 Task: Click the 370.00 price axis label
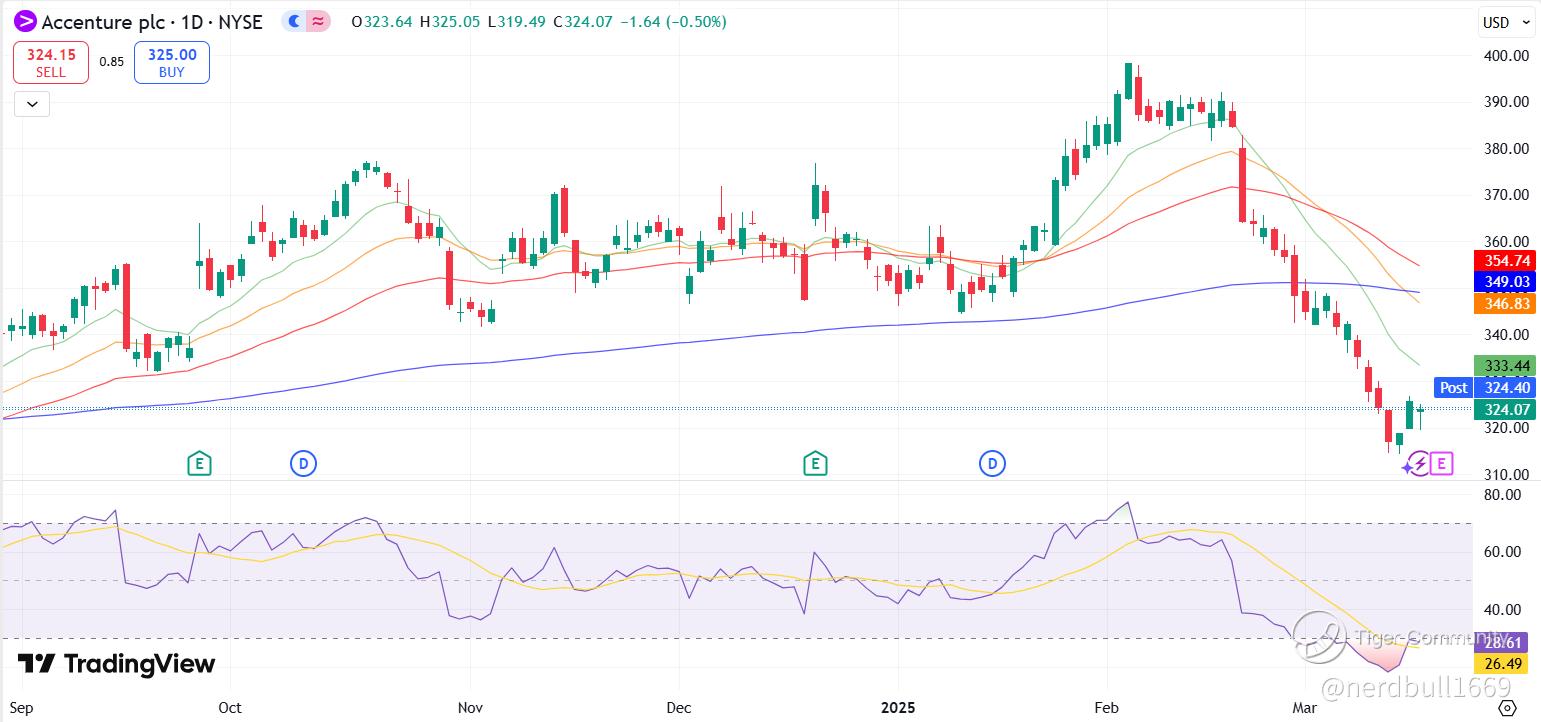[1506, 195]
